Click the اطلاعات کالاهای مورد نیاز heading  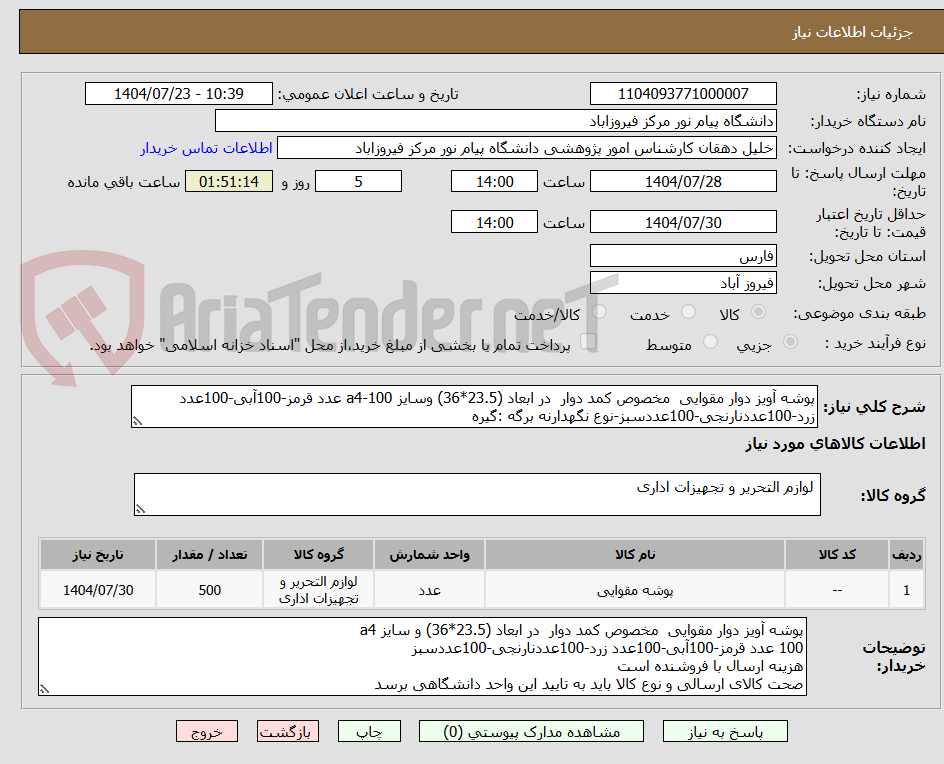836,444
